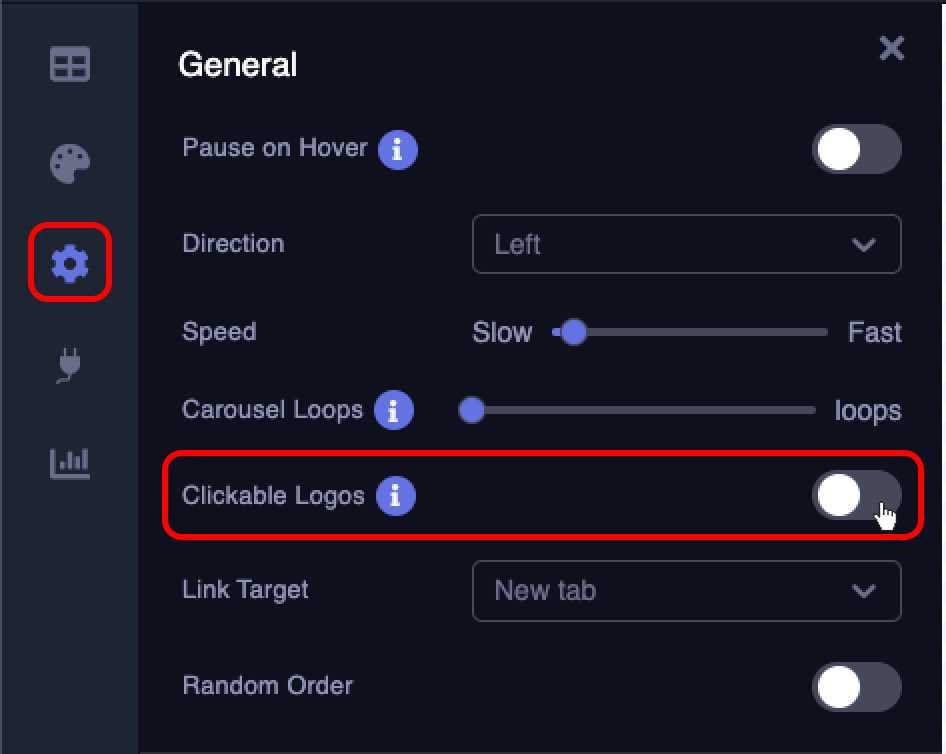
Task: Click the Carousel Loops slider handle
Action: [471, 410]
